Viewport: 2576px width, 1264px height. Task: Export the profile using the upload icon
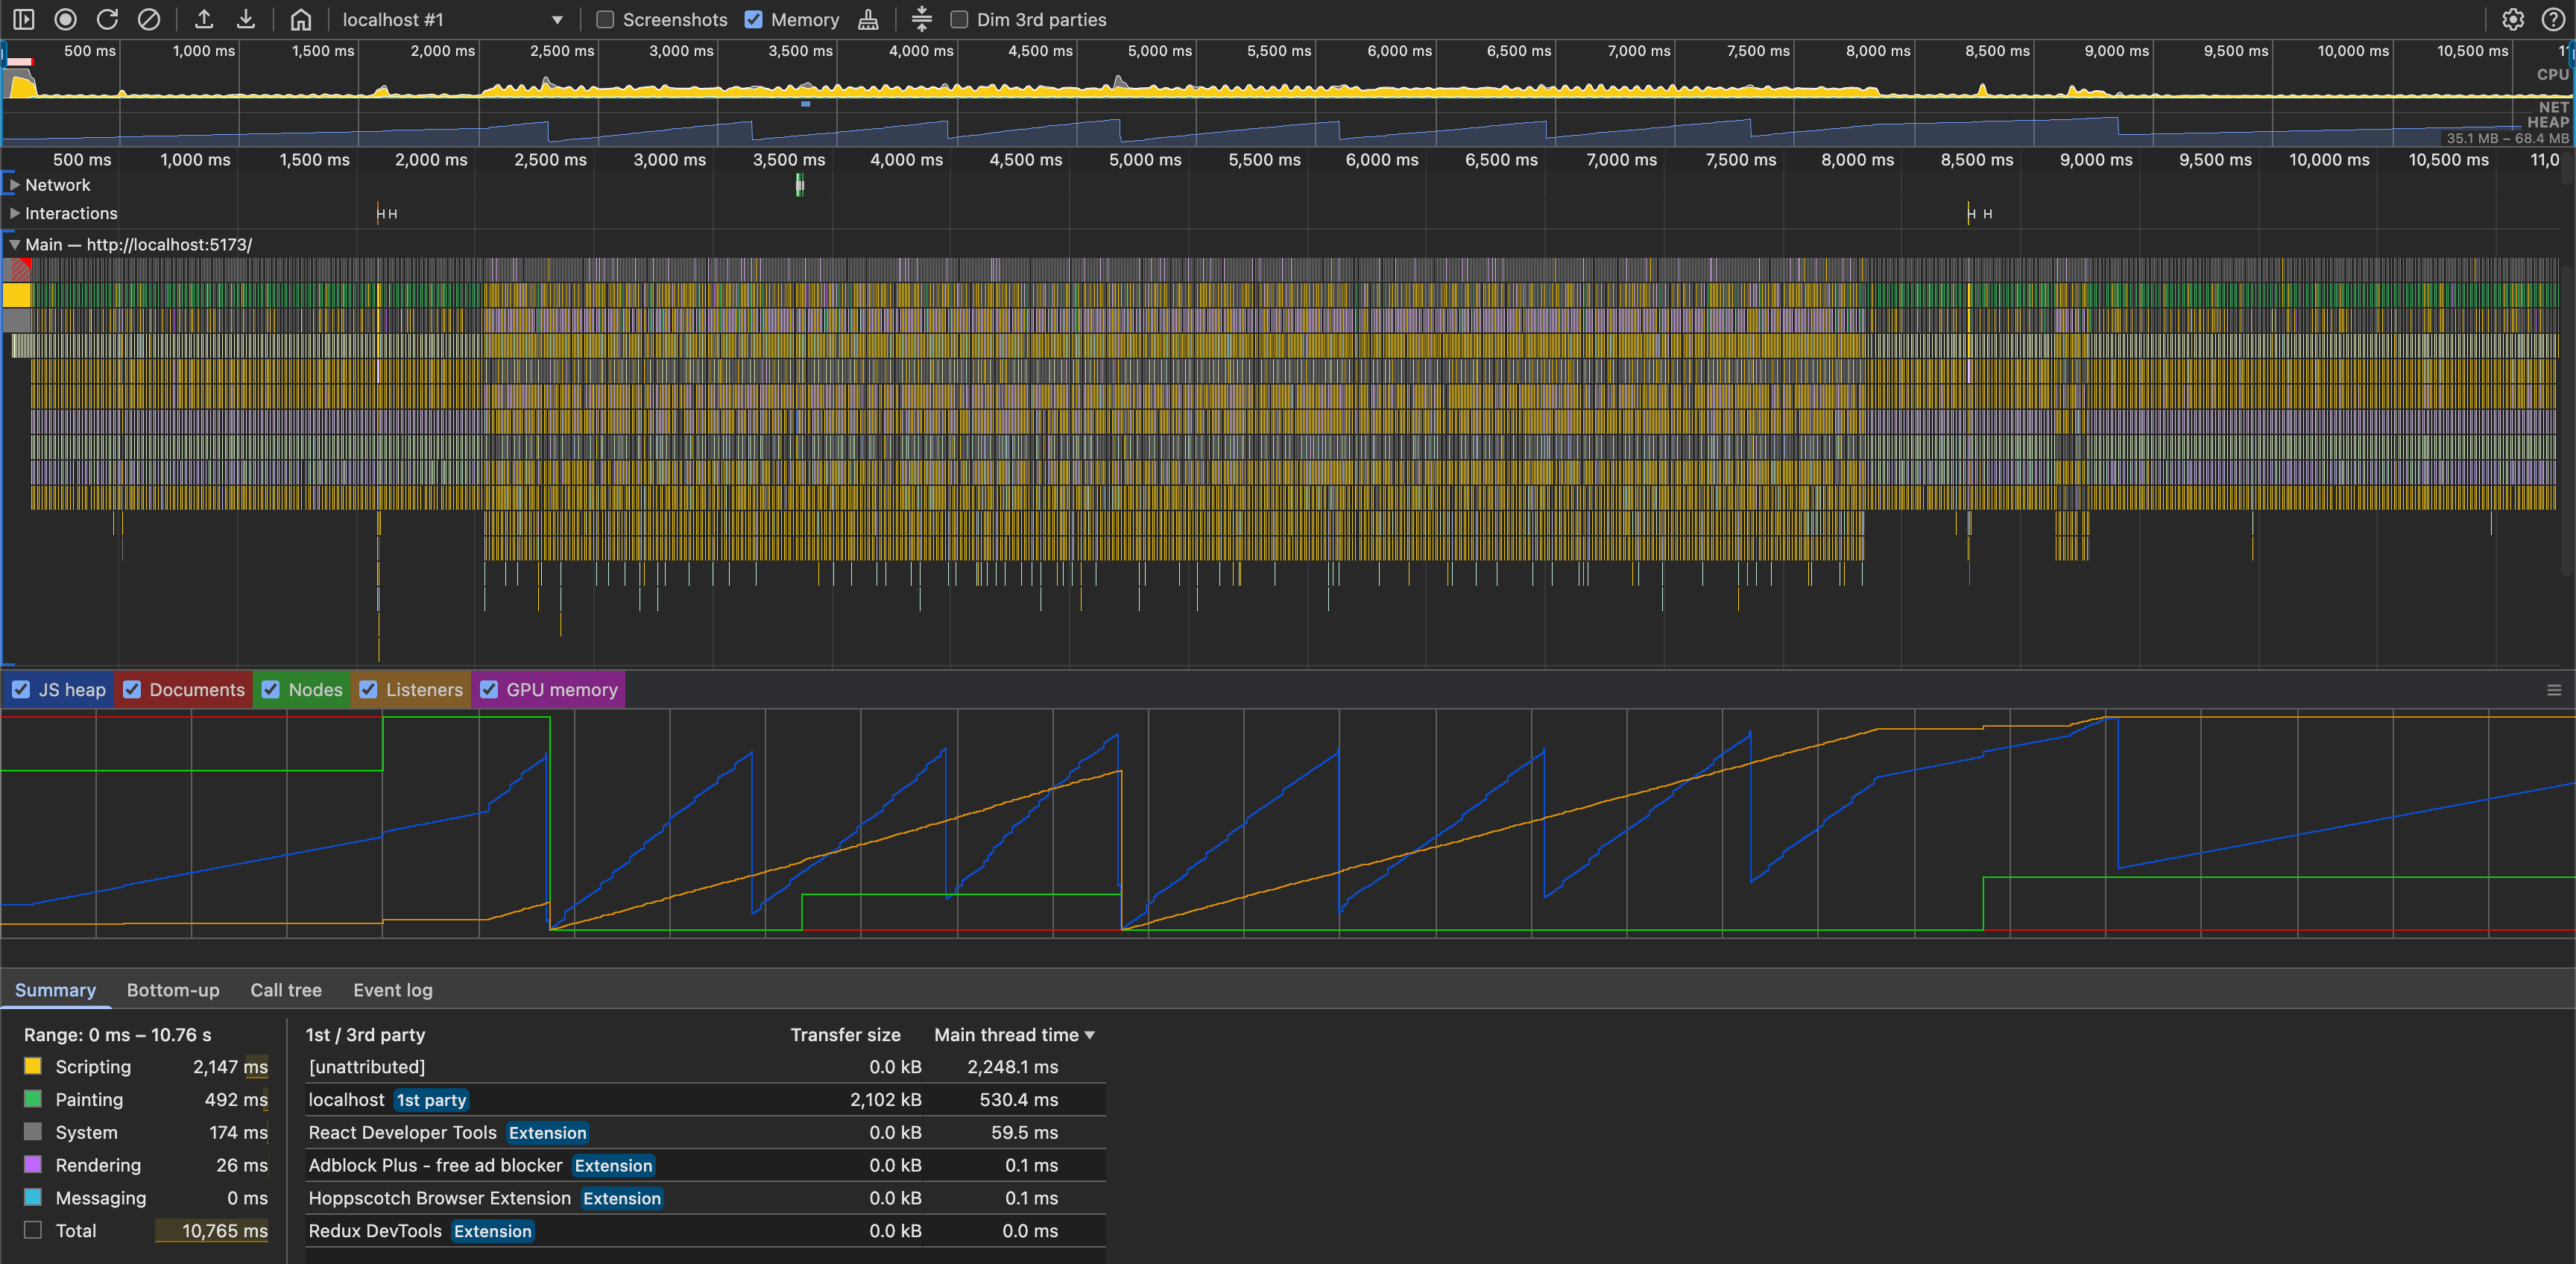[x=204, y=19]
